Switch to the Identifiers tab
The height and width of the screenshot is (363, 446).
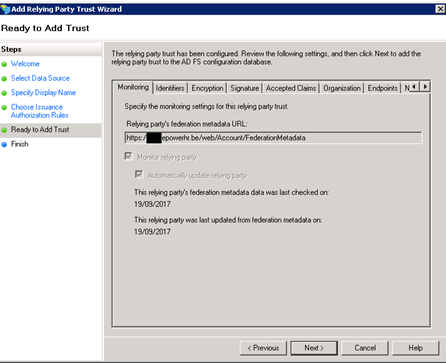click(170, 88)
